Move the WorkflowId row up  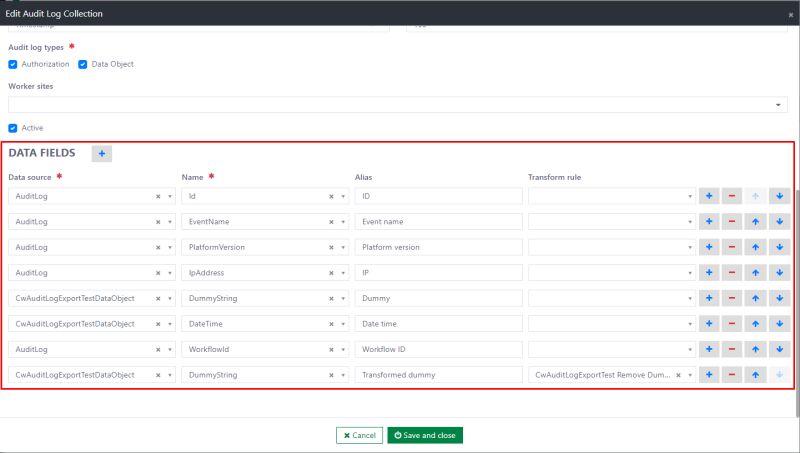(x=756, y=349)
